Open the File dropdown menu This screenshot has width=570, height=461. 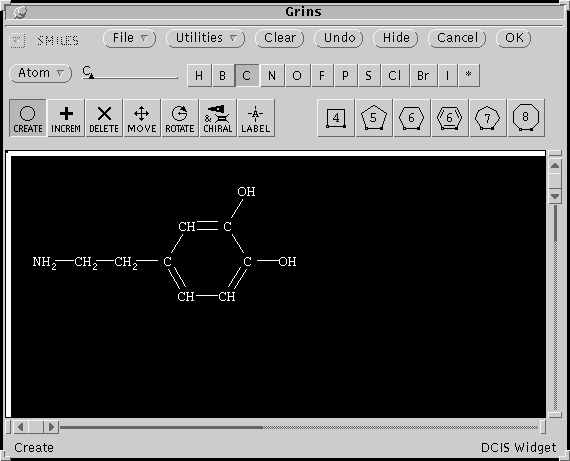[x=130, y=38]
